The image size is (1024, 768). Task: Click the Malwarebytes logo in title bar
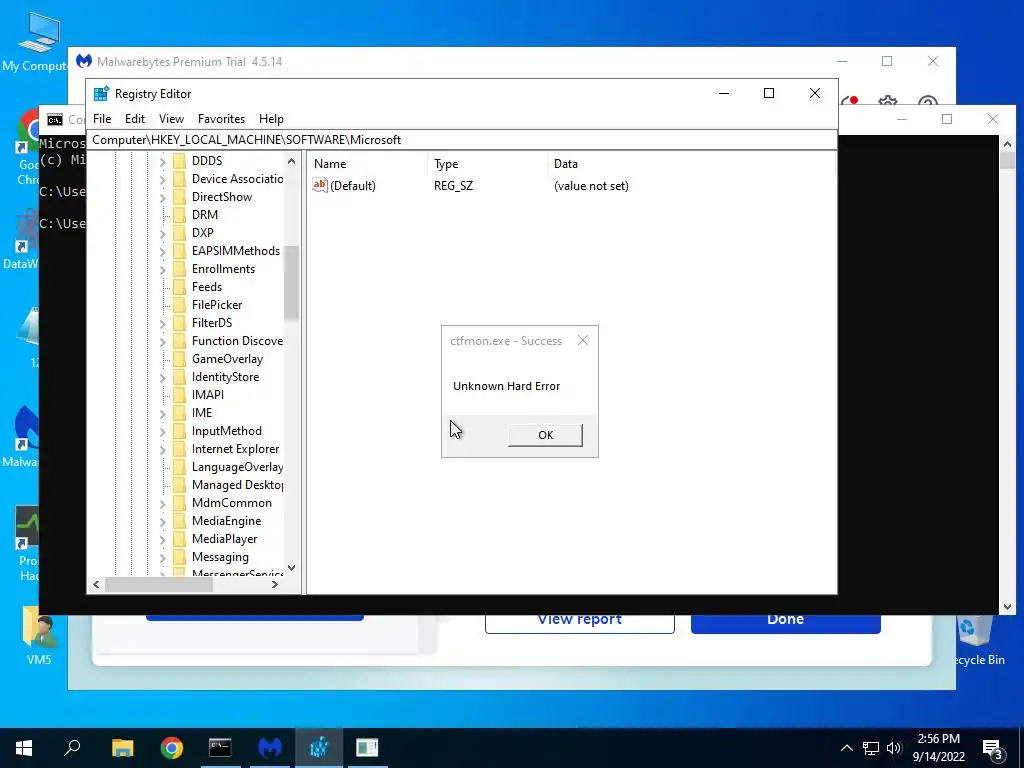[84, 61]
